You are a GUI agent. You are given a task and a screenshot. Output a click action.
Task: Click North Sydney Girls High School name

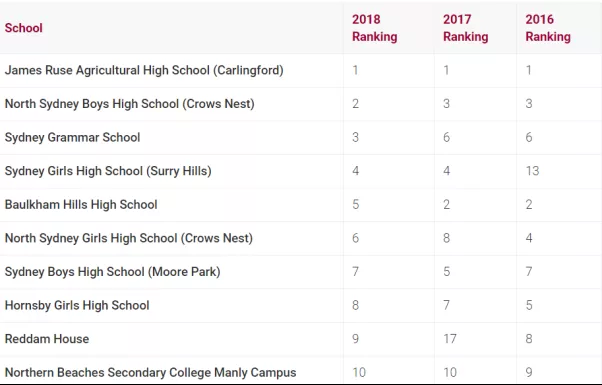[129, 238]
